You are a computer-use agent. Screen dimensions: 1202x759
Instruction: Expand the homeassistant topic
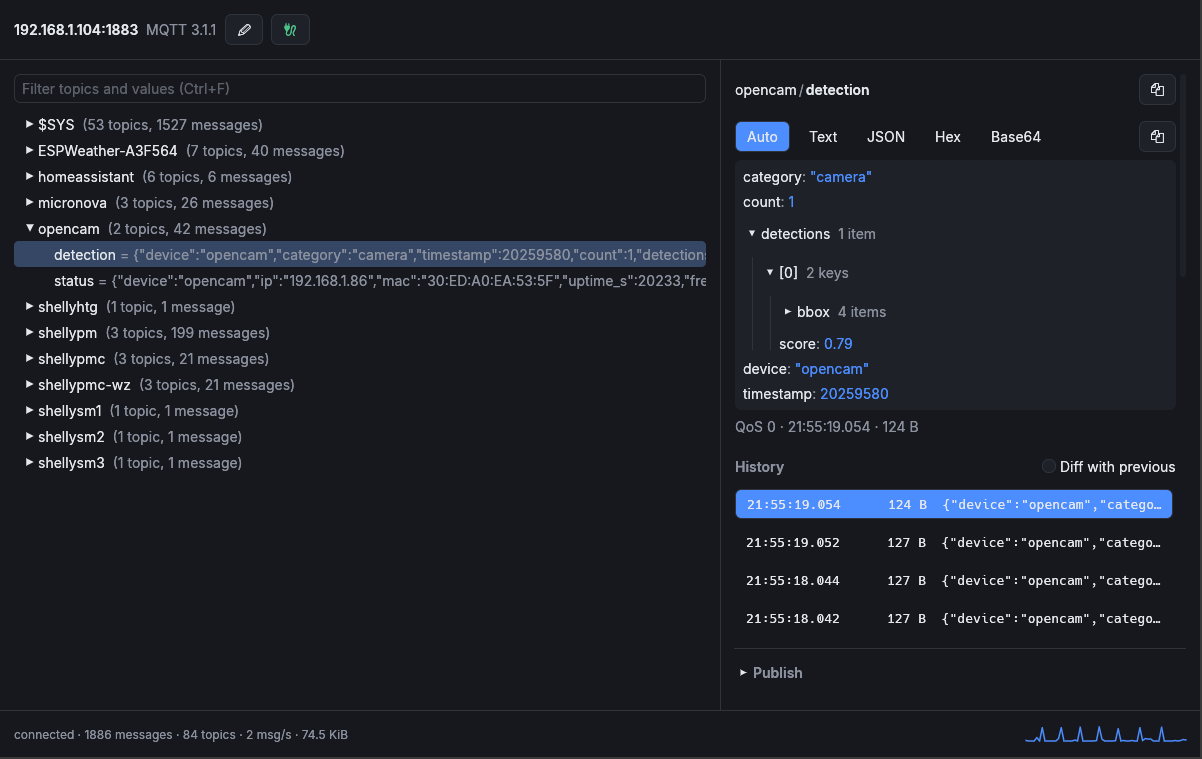click(x=30, y=177)
